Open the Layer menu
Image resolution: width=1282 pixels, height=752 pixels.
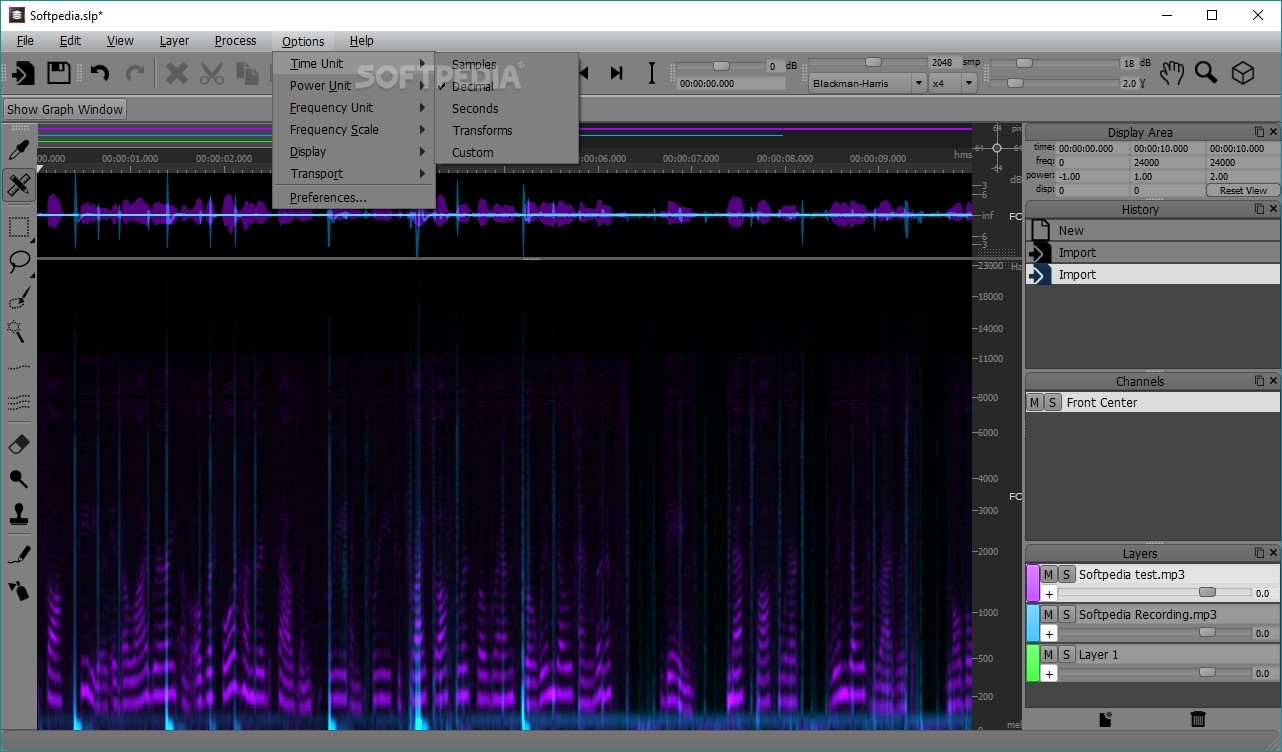(174, 41)
